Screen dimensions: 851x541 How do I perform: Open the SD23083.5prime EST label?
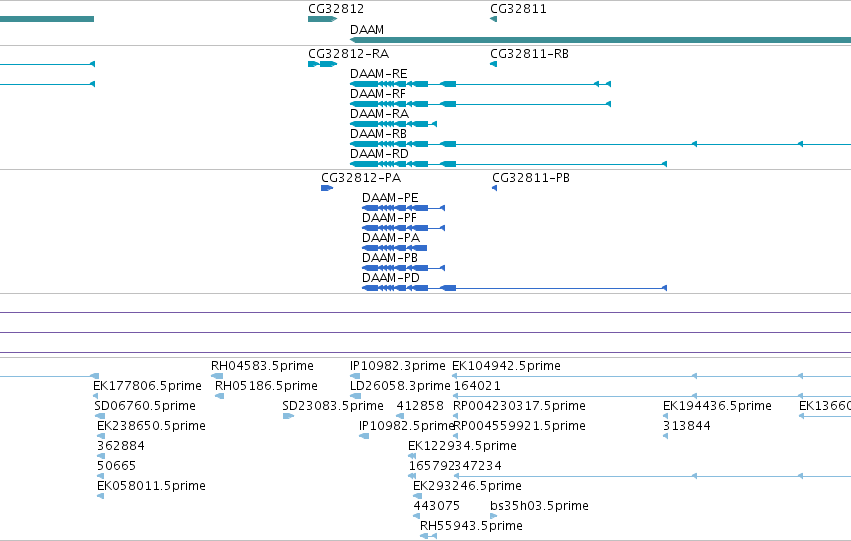333,406
